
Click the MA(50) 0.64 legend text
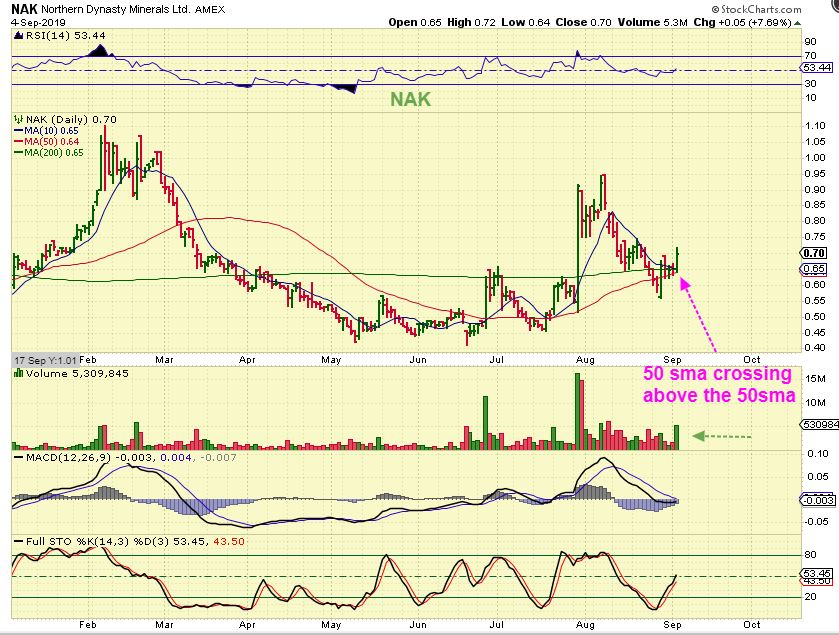51,142
